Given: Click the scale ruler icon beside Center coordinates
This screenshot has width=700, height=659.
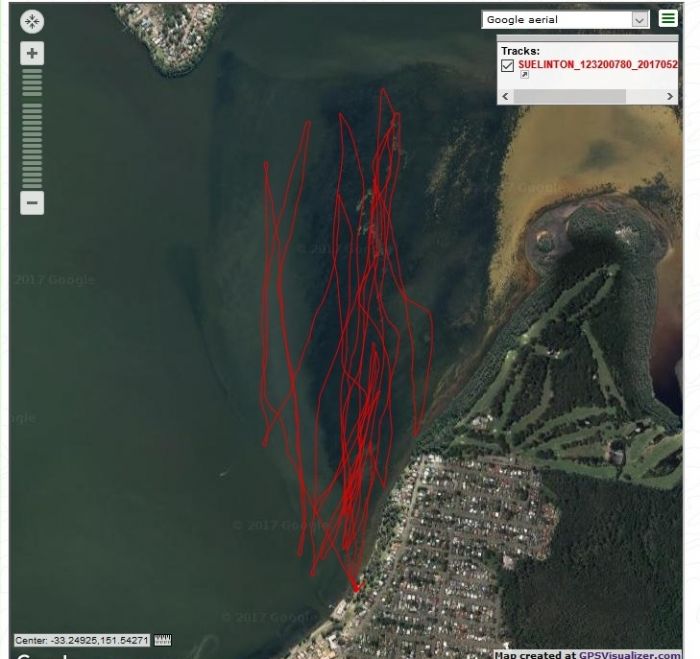Looking at the screenshot, I should pyautogui.click(x=163, y=640).
